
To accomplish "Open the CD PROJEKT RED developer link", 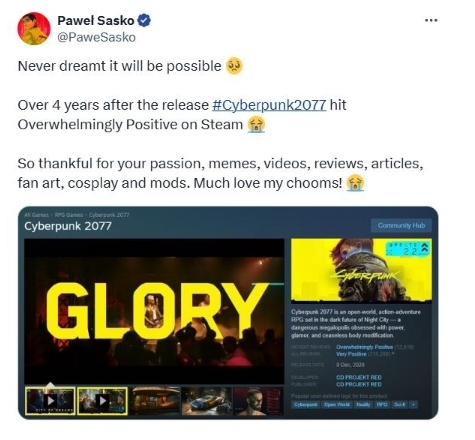I will [359, 377].
